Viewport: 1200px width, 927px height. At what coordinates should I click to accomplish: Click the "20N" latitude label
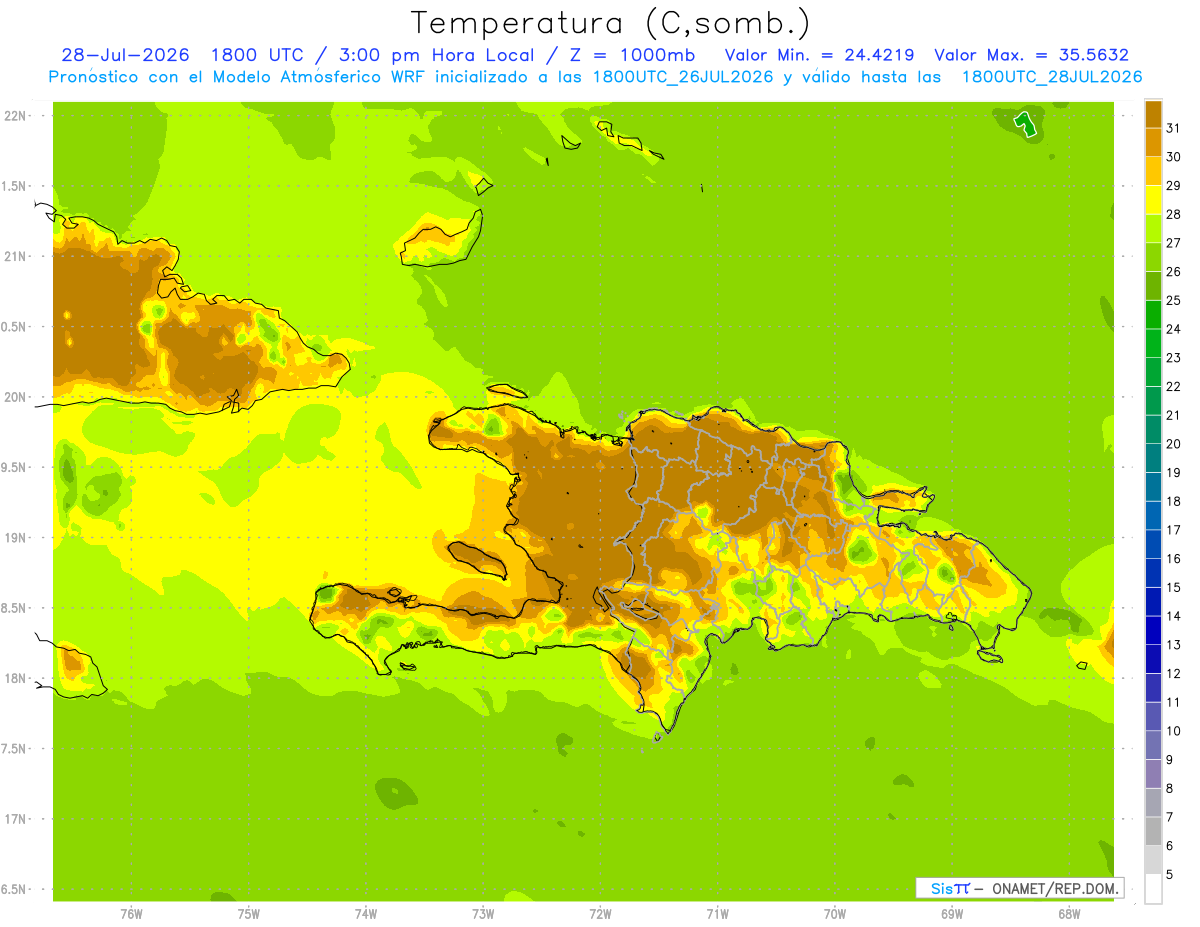pos(17,397)
